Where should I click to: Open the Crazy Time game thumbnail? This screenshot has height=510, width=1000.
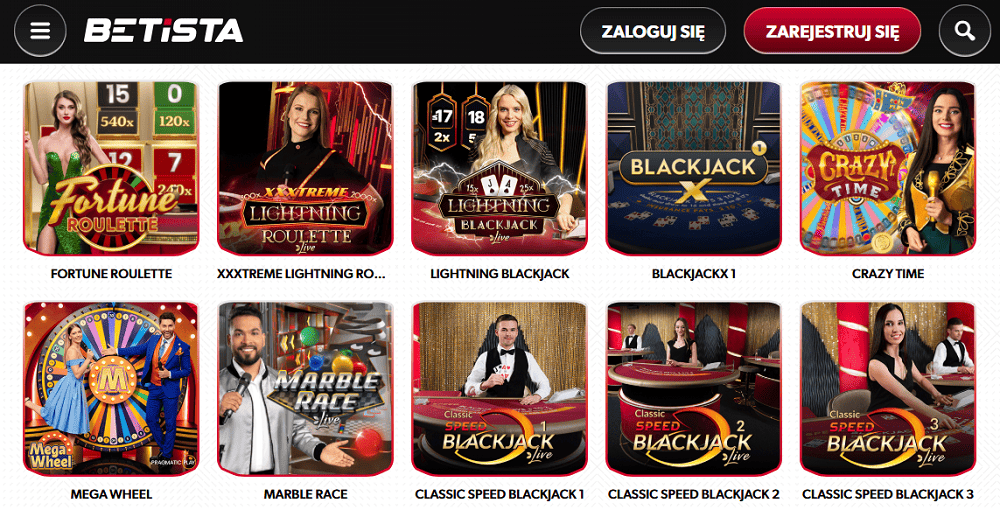tap(888, 168)
